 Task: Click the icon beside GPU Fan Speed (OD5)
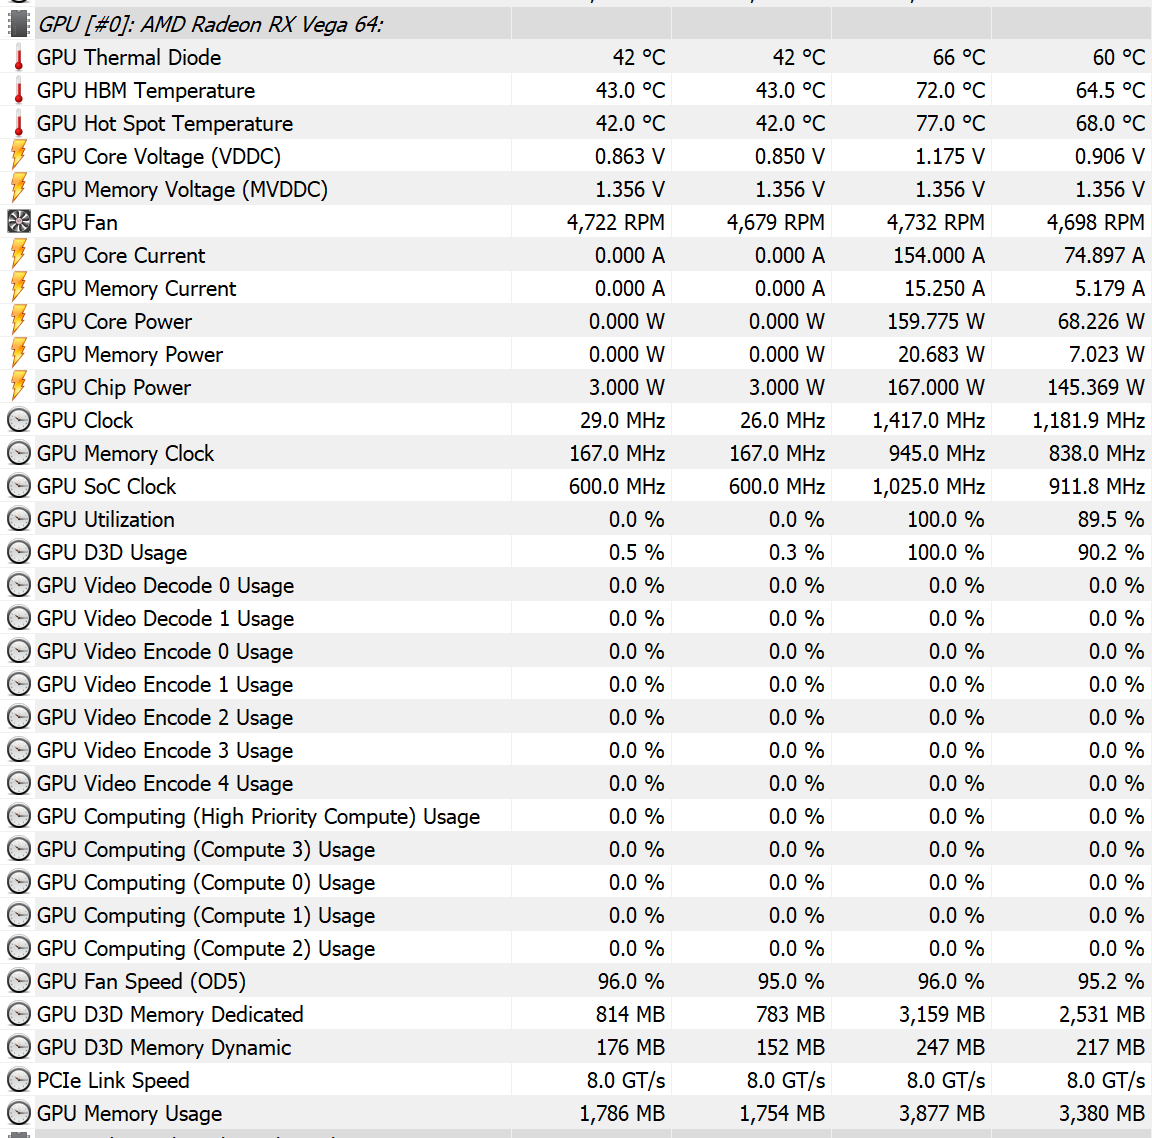18,982
